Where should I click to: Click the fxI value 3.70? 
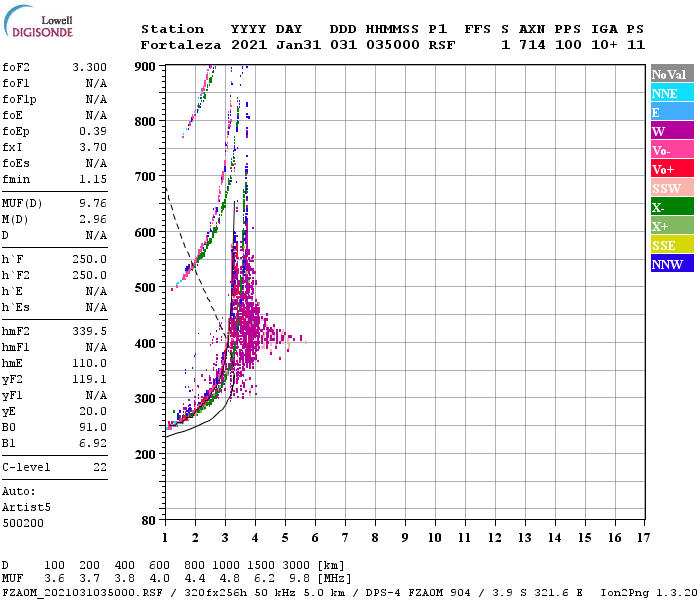tap(93, 147)
